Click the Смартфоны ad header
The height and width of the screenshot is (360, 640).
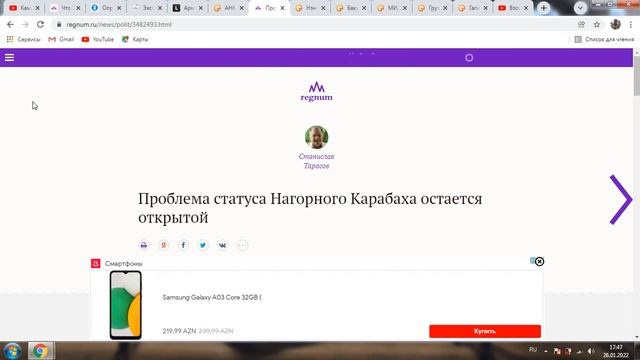[x=123, y=264]
